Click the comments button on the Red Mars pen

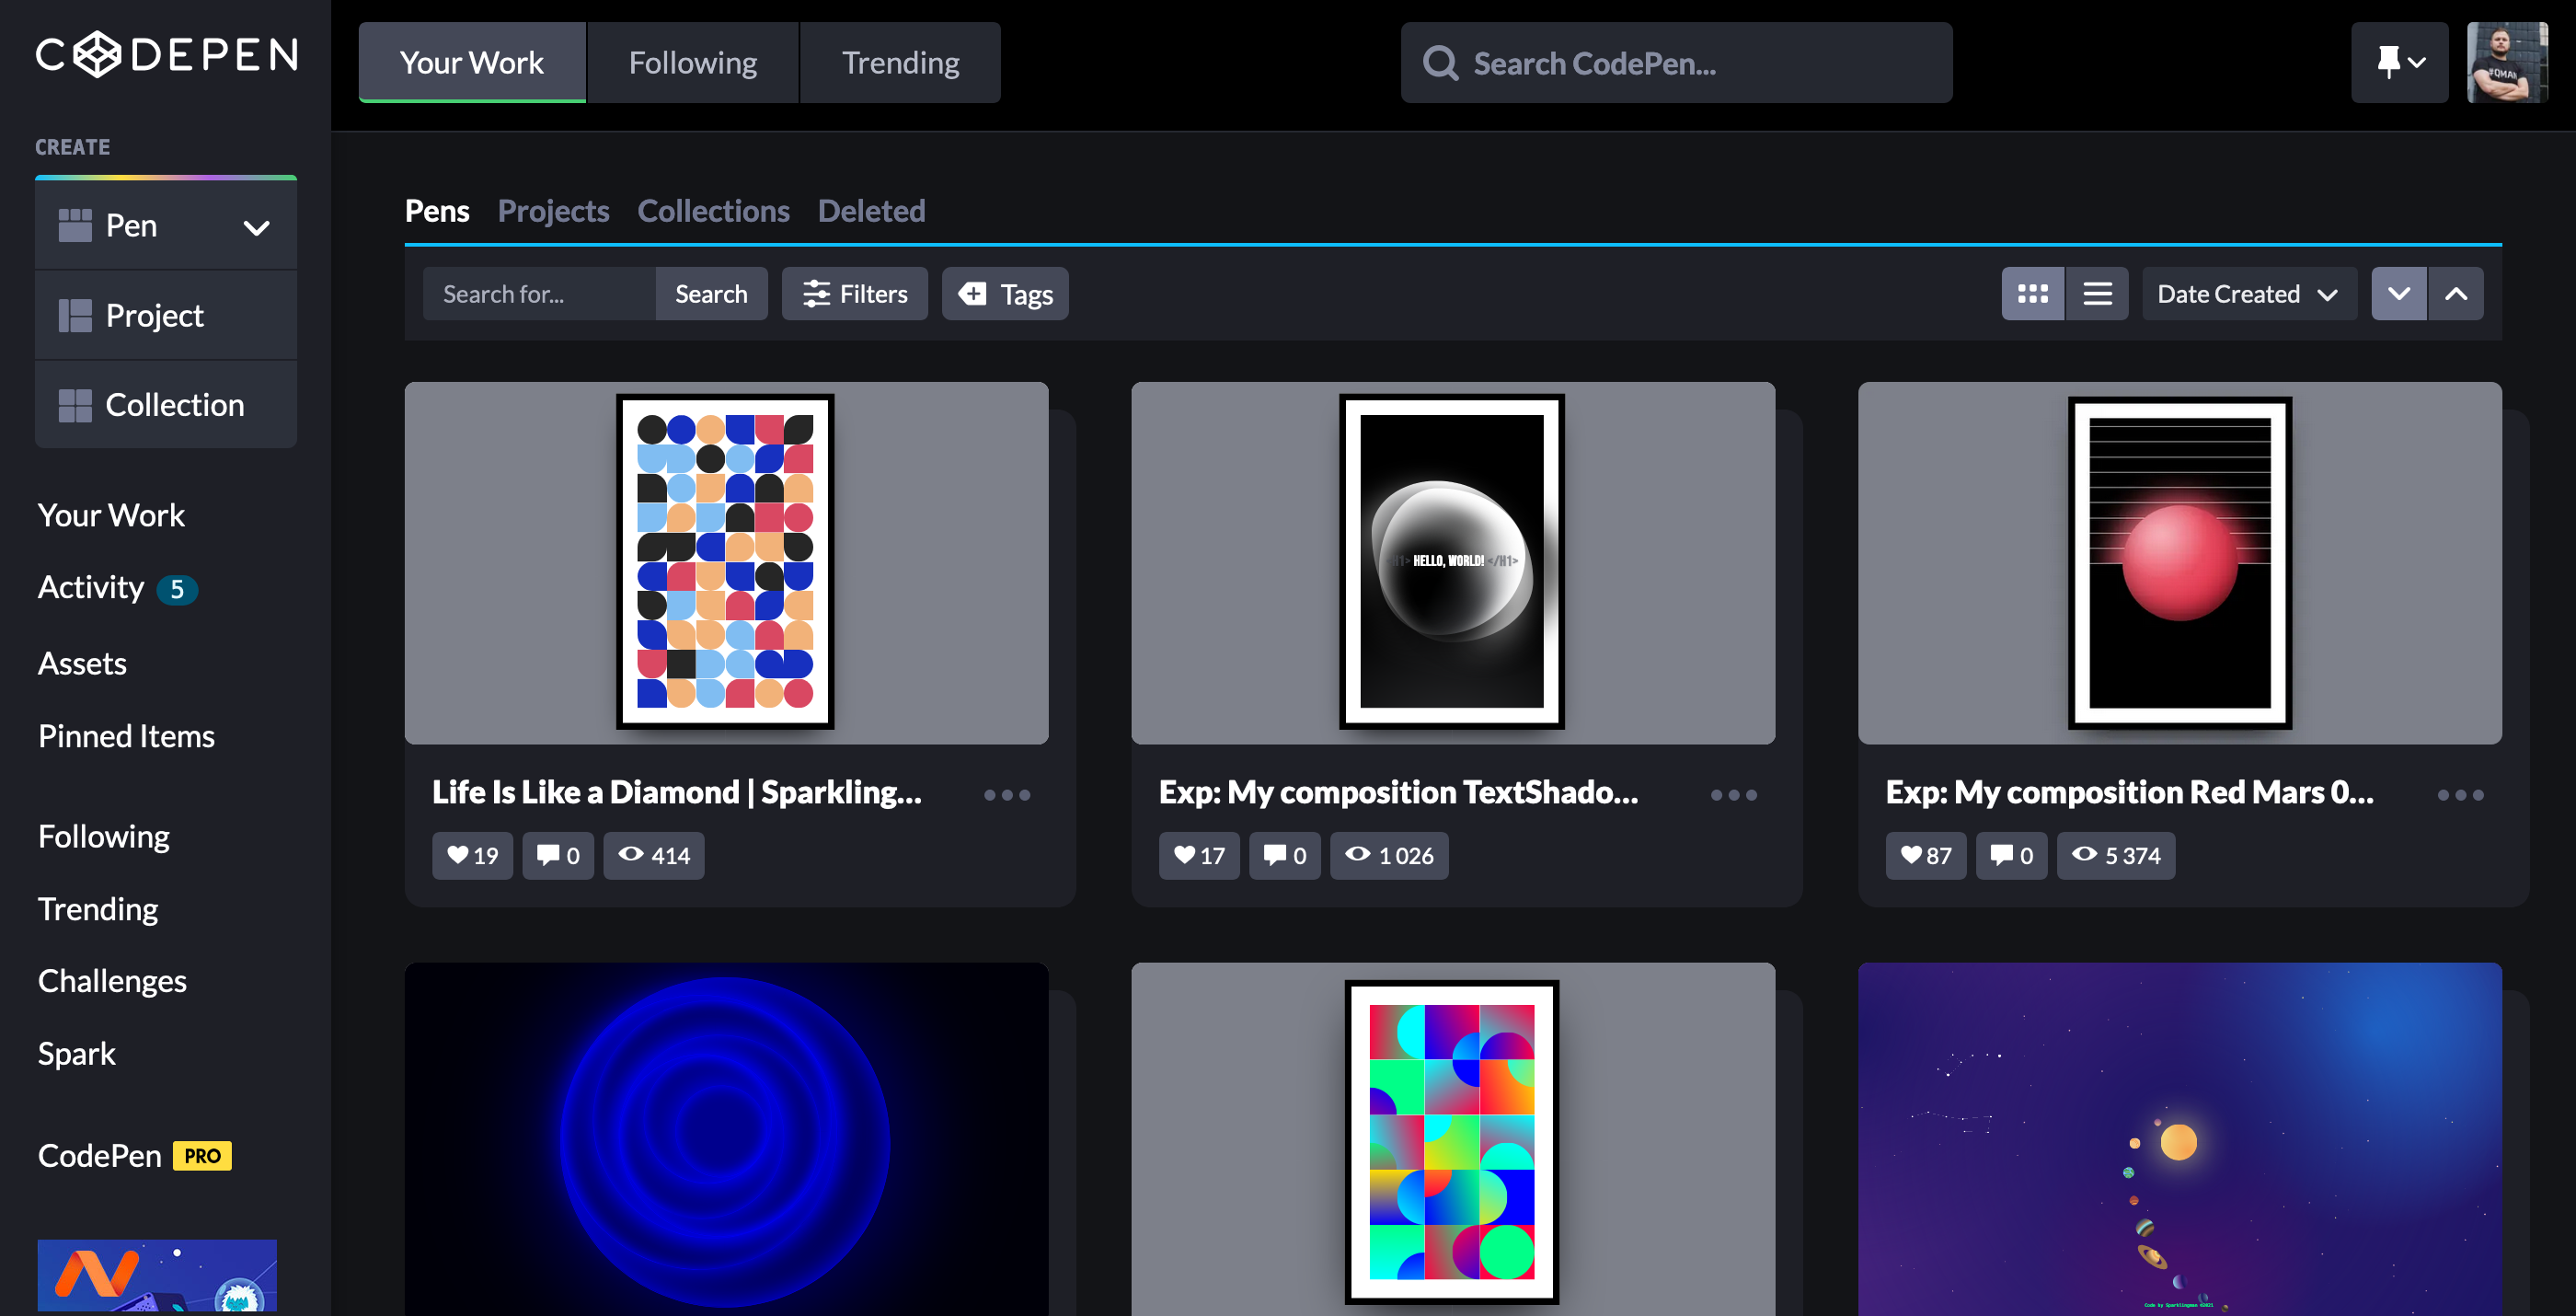pos(2012,856)
